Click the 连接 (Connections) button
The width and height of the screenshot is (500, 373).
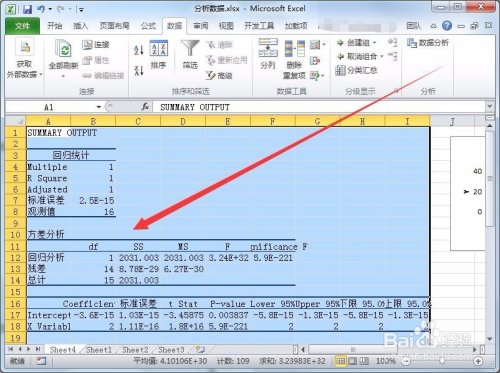coord(96,45)
